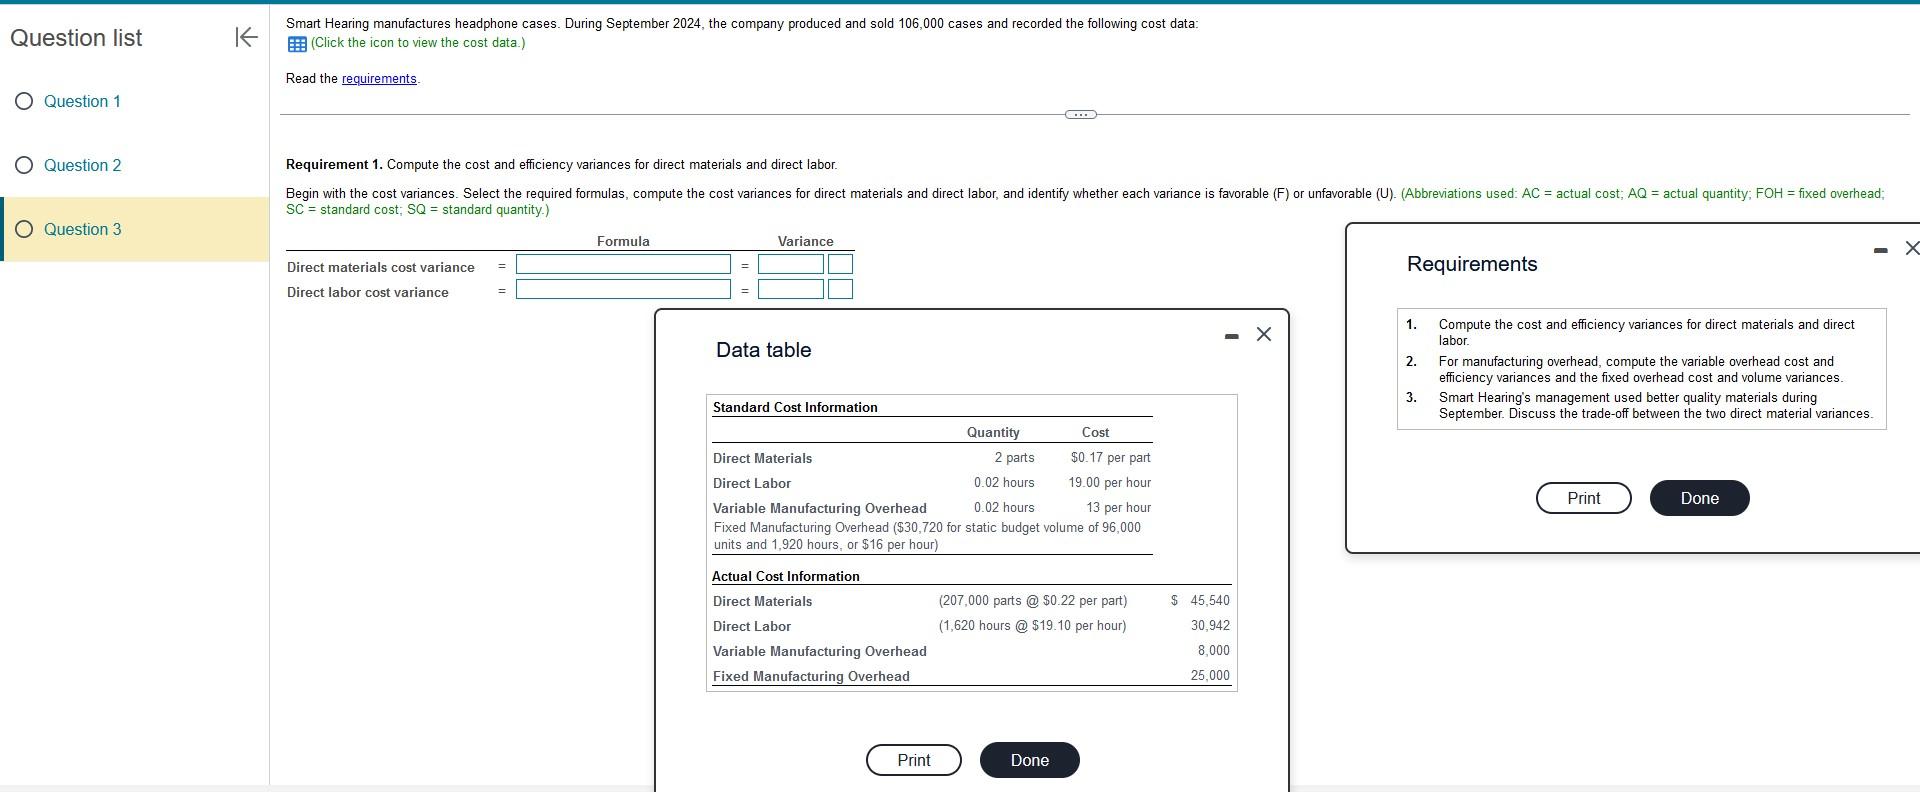This screenshot has width=1920, height=792.
Task: Click Done in the Requirements dialog
Action: 1700,498
